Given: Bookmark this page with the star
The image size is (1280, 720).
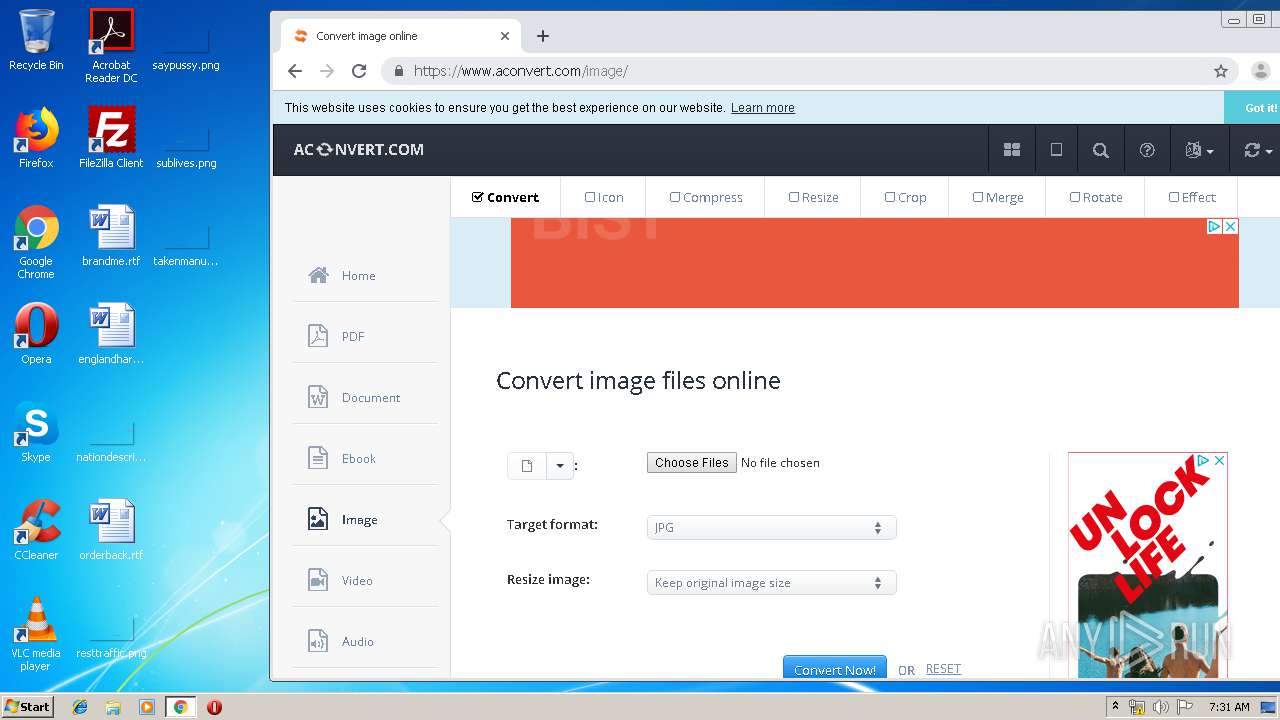Looking at the screenshot, I should pos(1220,71).
